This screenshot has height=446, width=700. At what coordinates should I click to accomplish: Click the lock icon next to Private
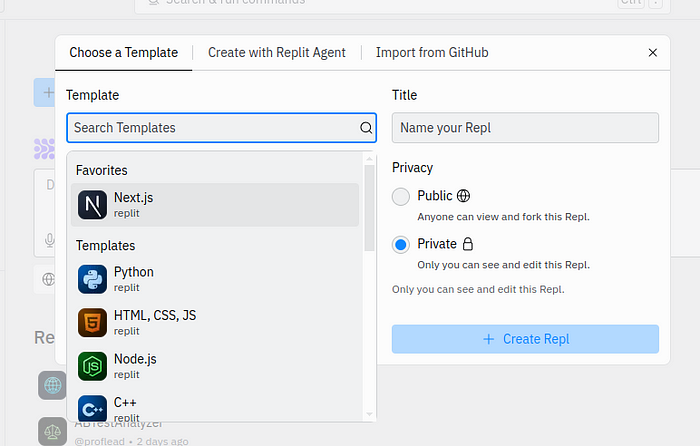(x=467, y=244)
